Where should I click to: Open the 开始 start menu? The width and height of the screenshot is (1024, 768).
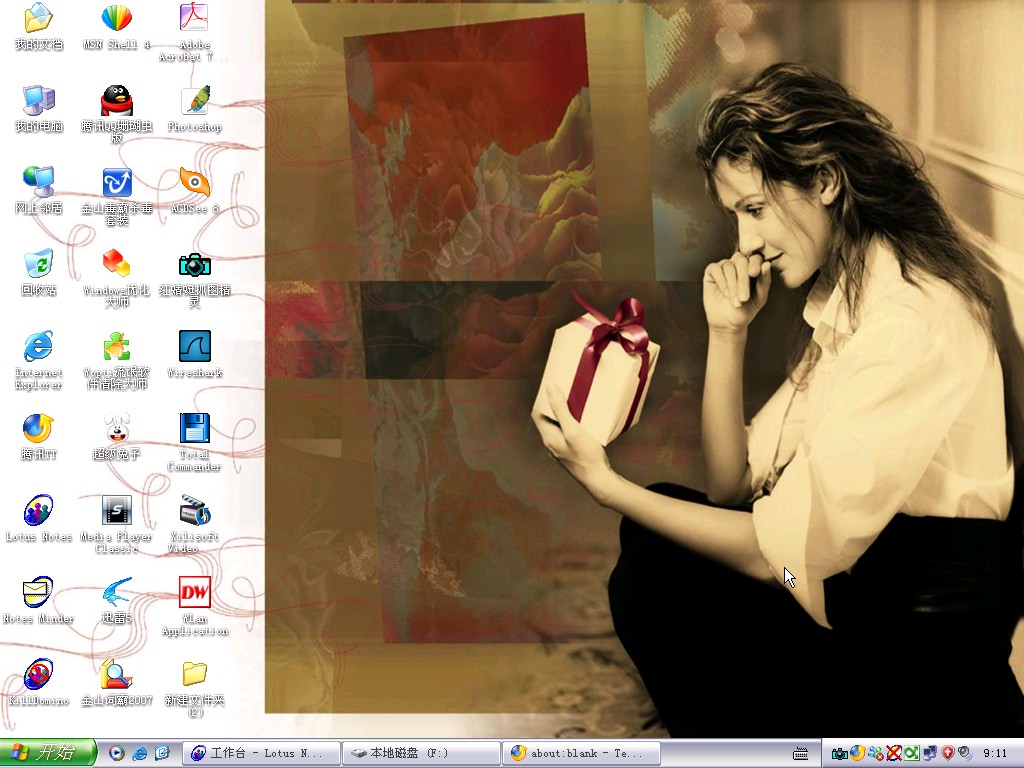pyautogui.click(x=48, y=753)
